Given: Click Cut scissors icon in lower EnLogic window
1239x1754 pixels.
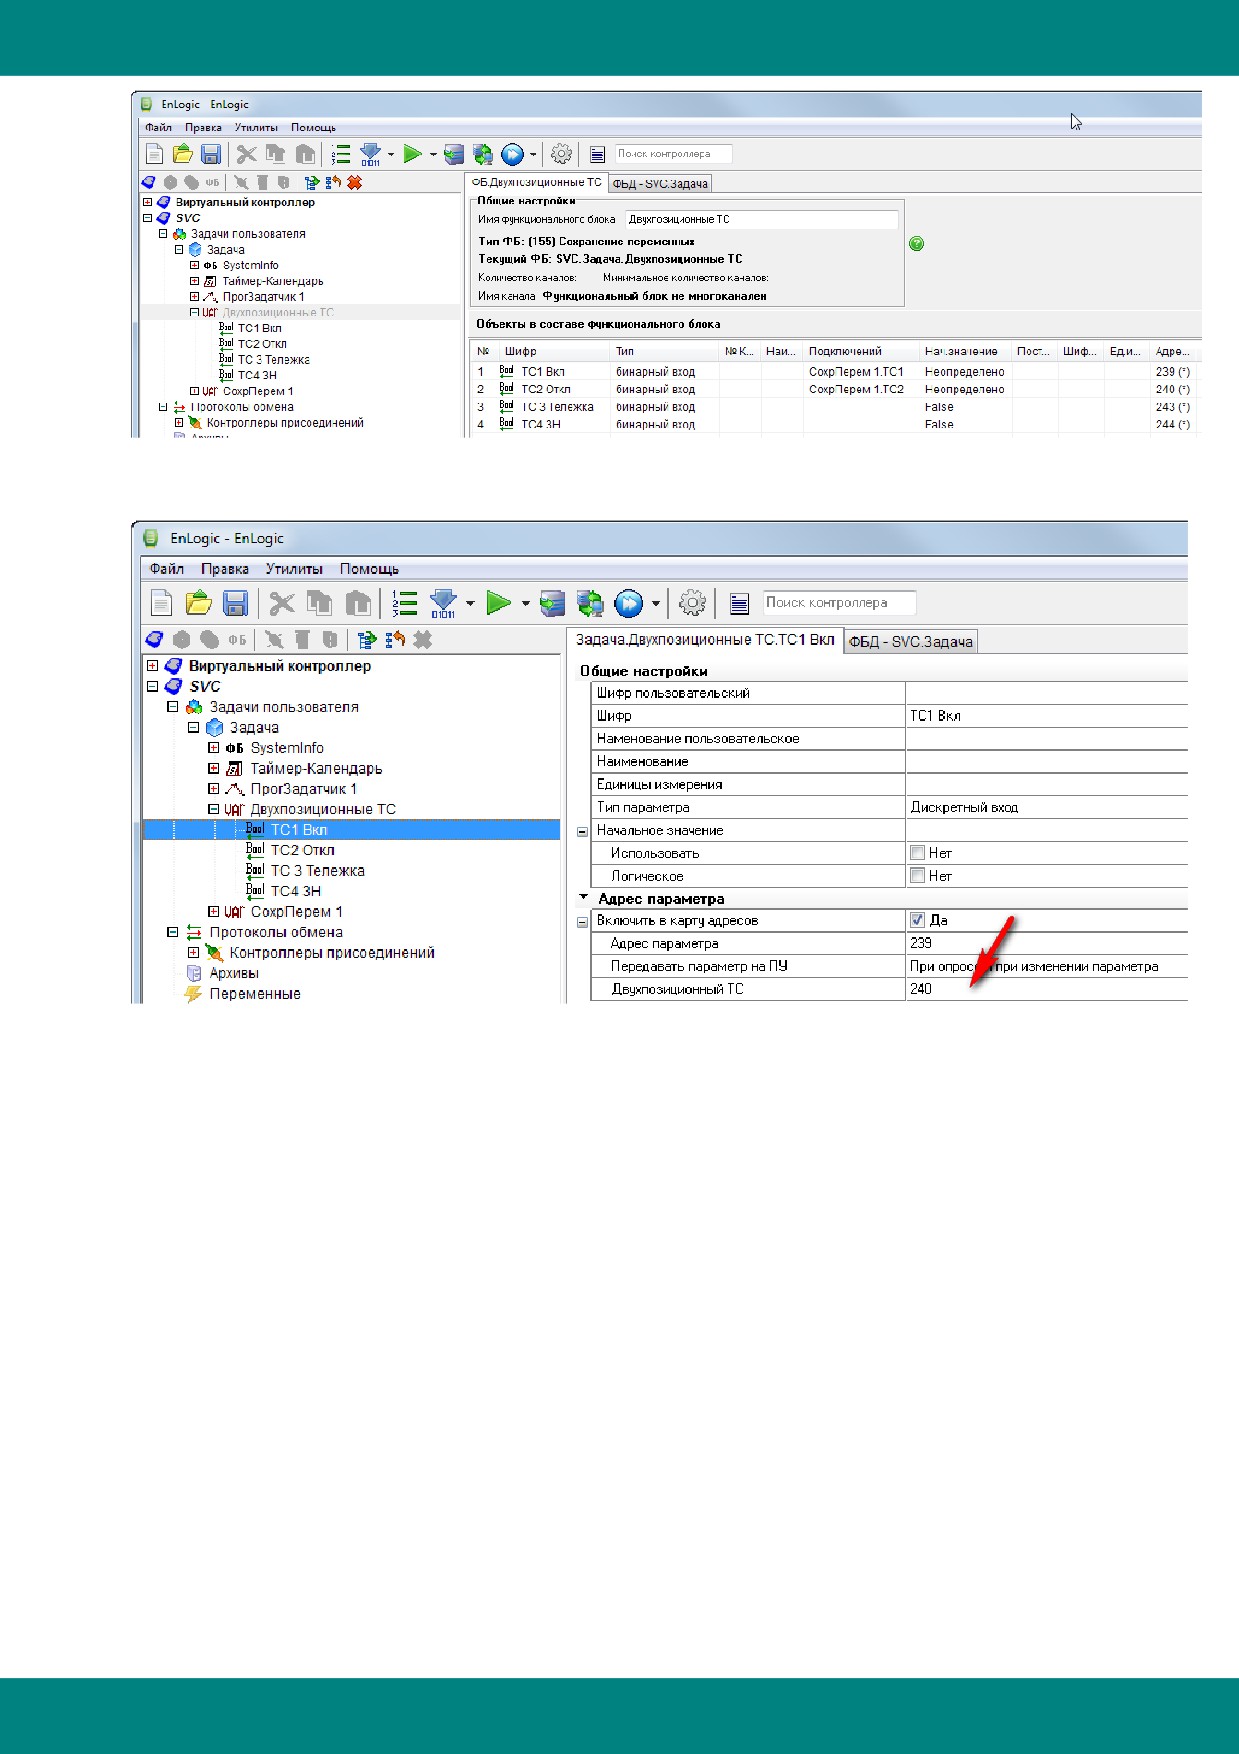Looking at the screenshot, I should [x=282, y=603].
